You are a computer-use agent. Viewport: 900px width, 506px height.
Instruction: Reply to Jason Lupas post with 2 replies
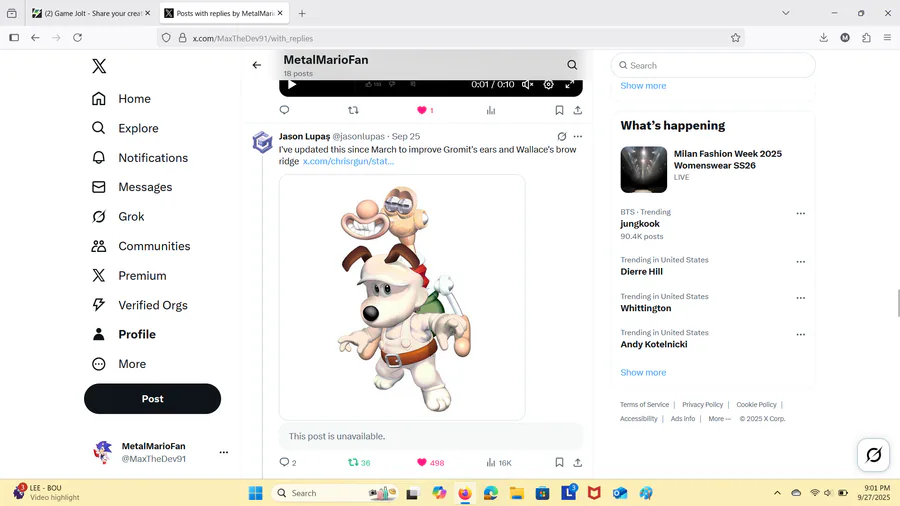[x=288, y=462]
